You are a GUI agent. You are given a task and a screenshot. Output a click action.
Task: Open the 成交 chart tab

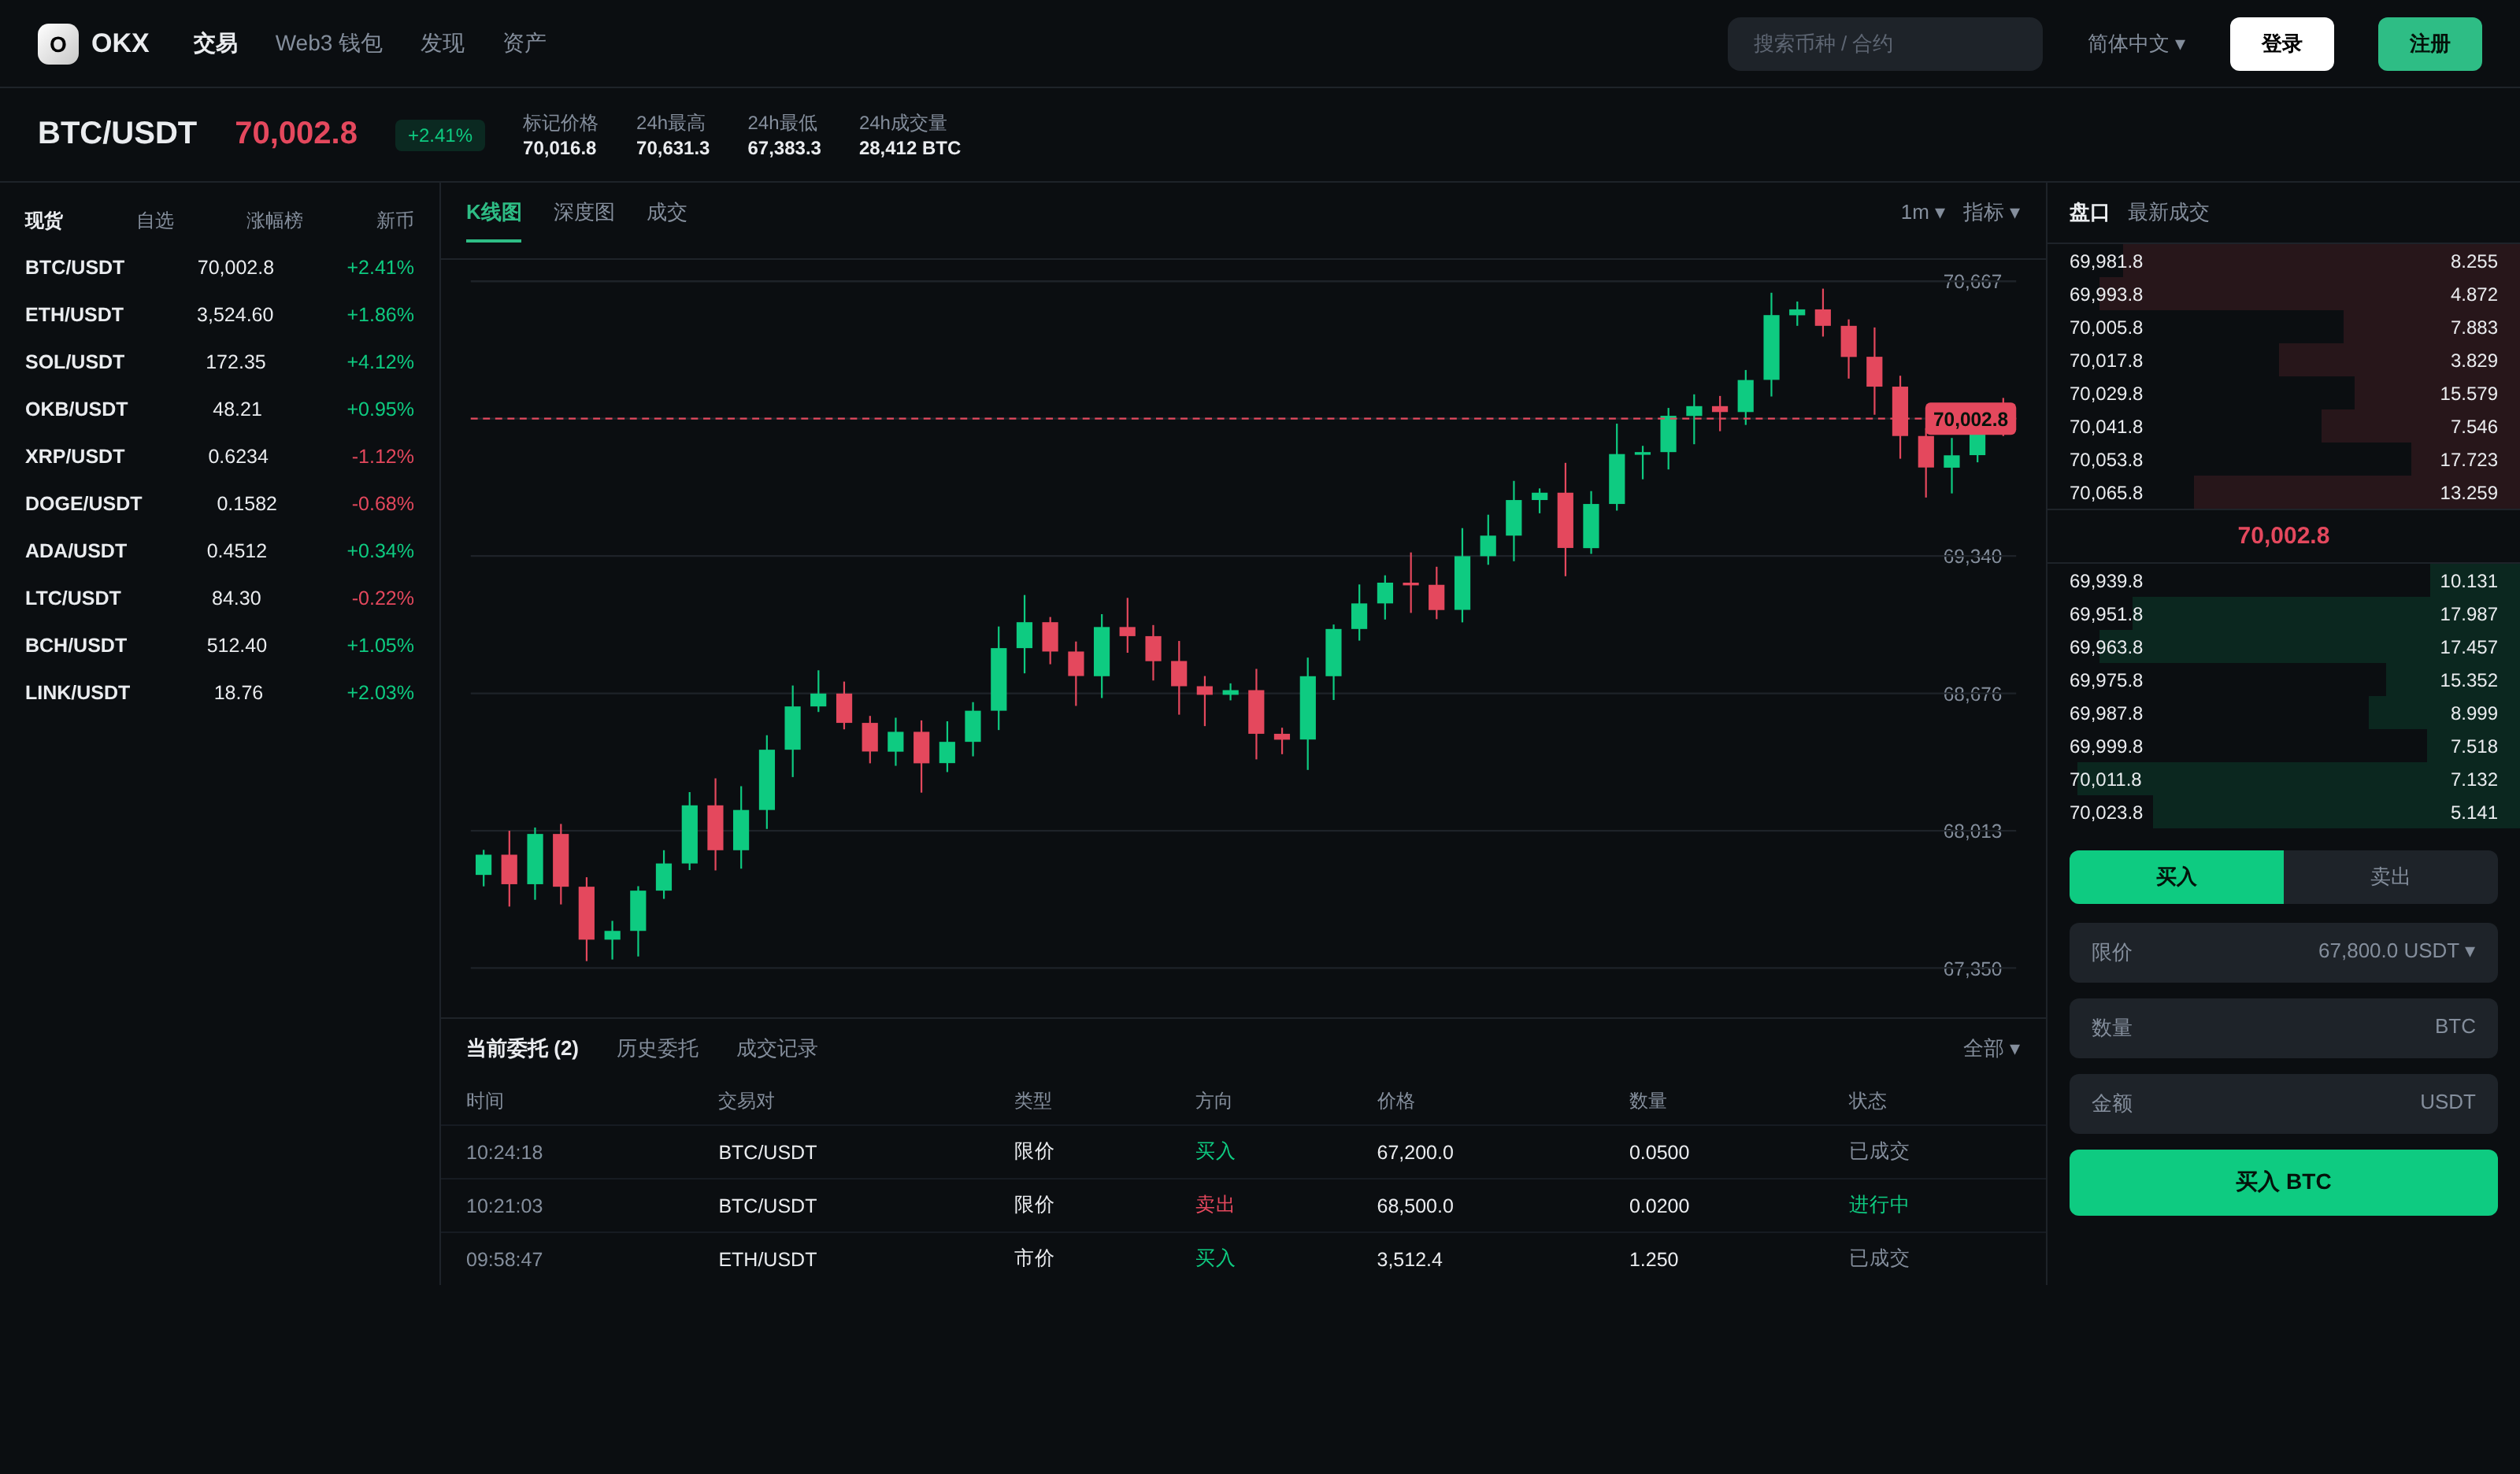click(666, 212)
